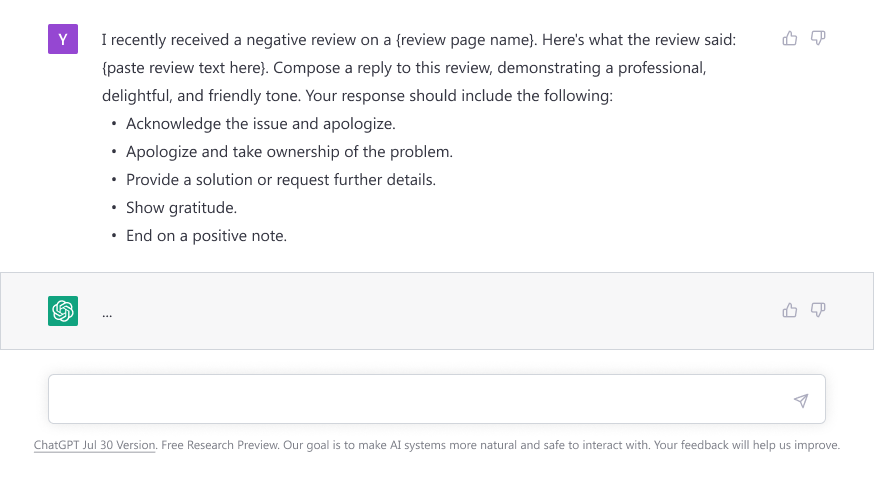Click the green ChatGPT logo avatar
The height and width of the screenshot is (484, 874).
(63, 311)
